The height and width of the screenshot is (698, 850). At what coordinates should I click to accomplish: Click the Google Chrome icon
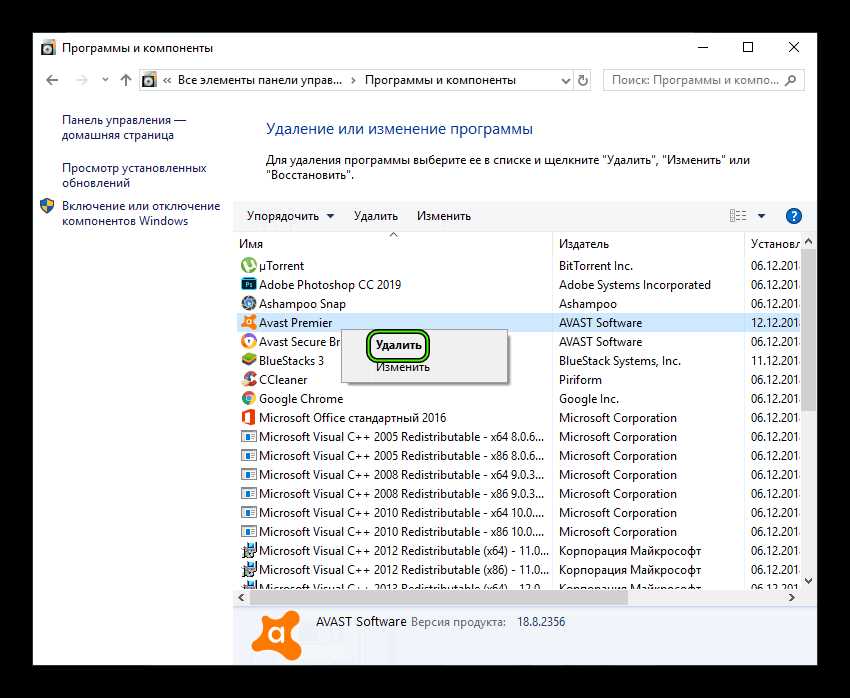click(x=248, y=398)
